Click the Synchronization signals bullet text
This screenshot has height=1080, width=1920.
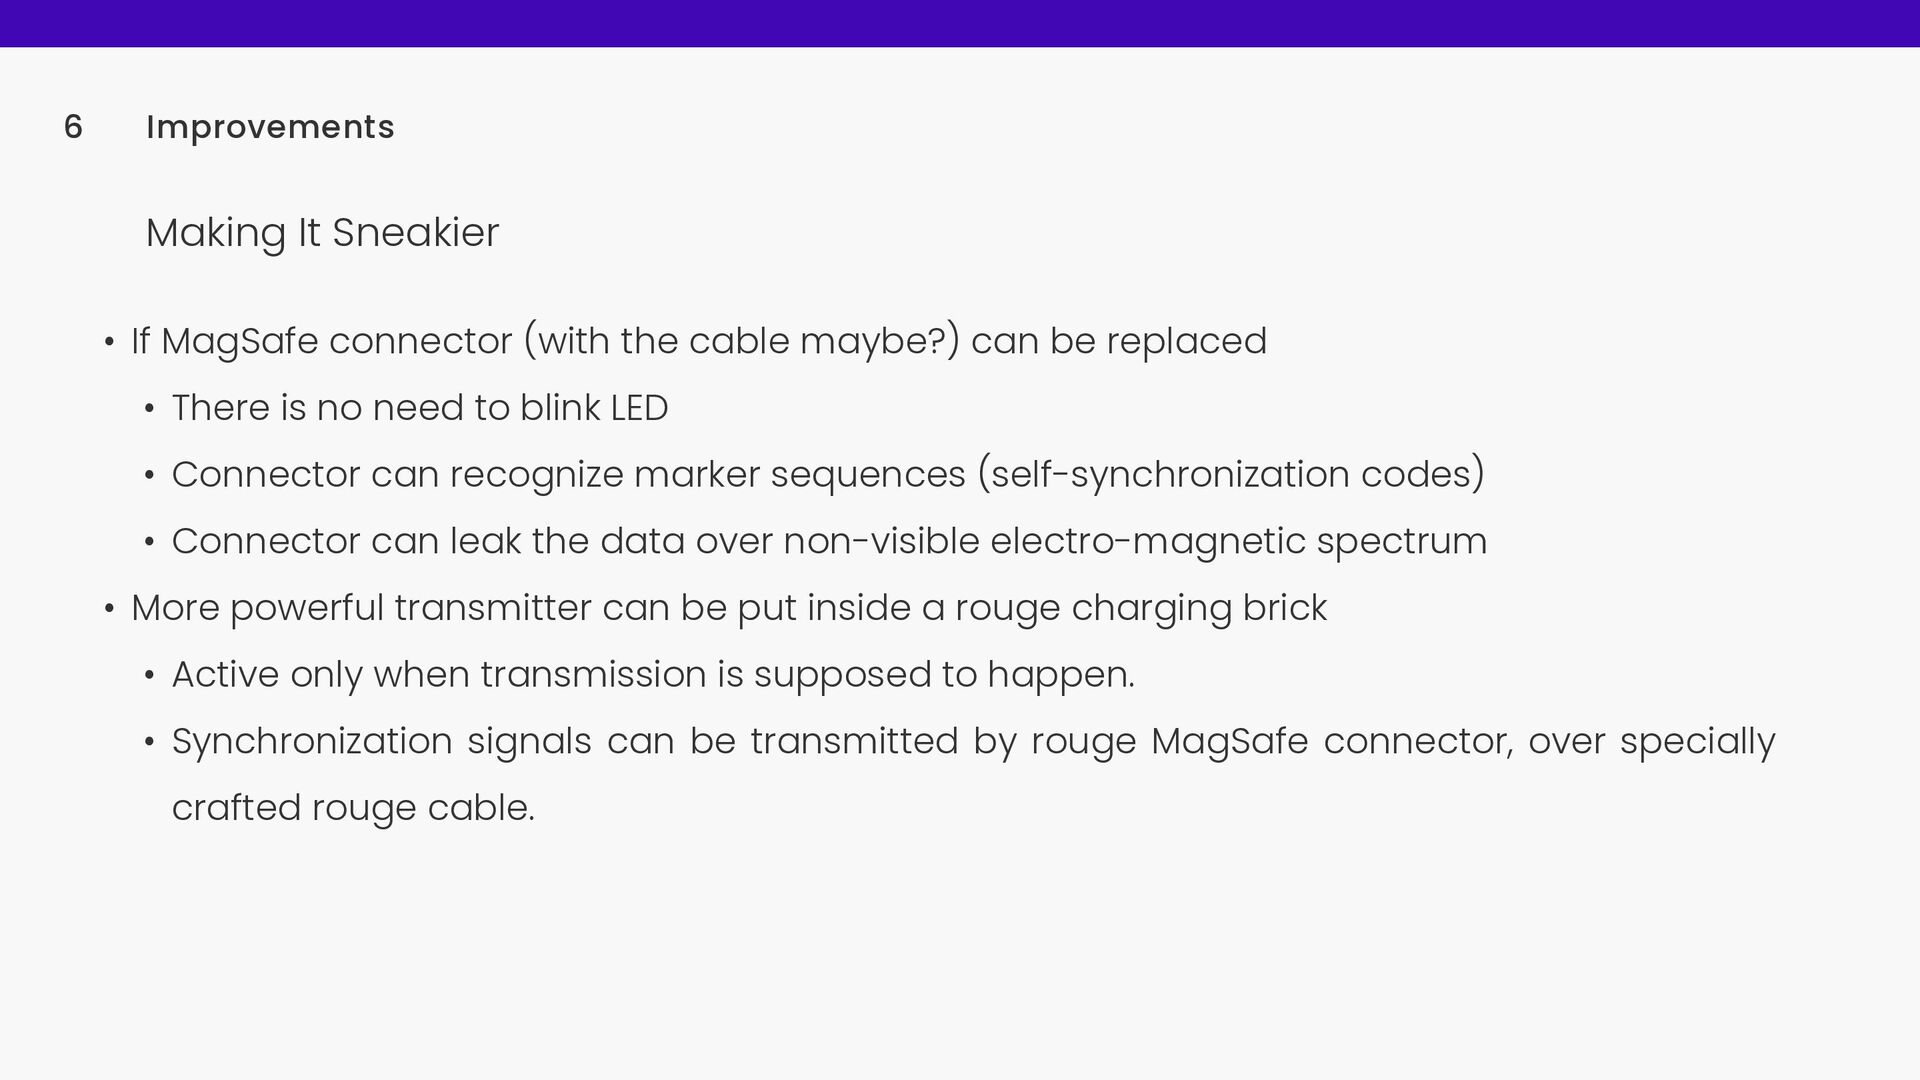click(973, 742)
